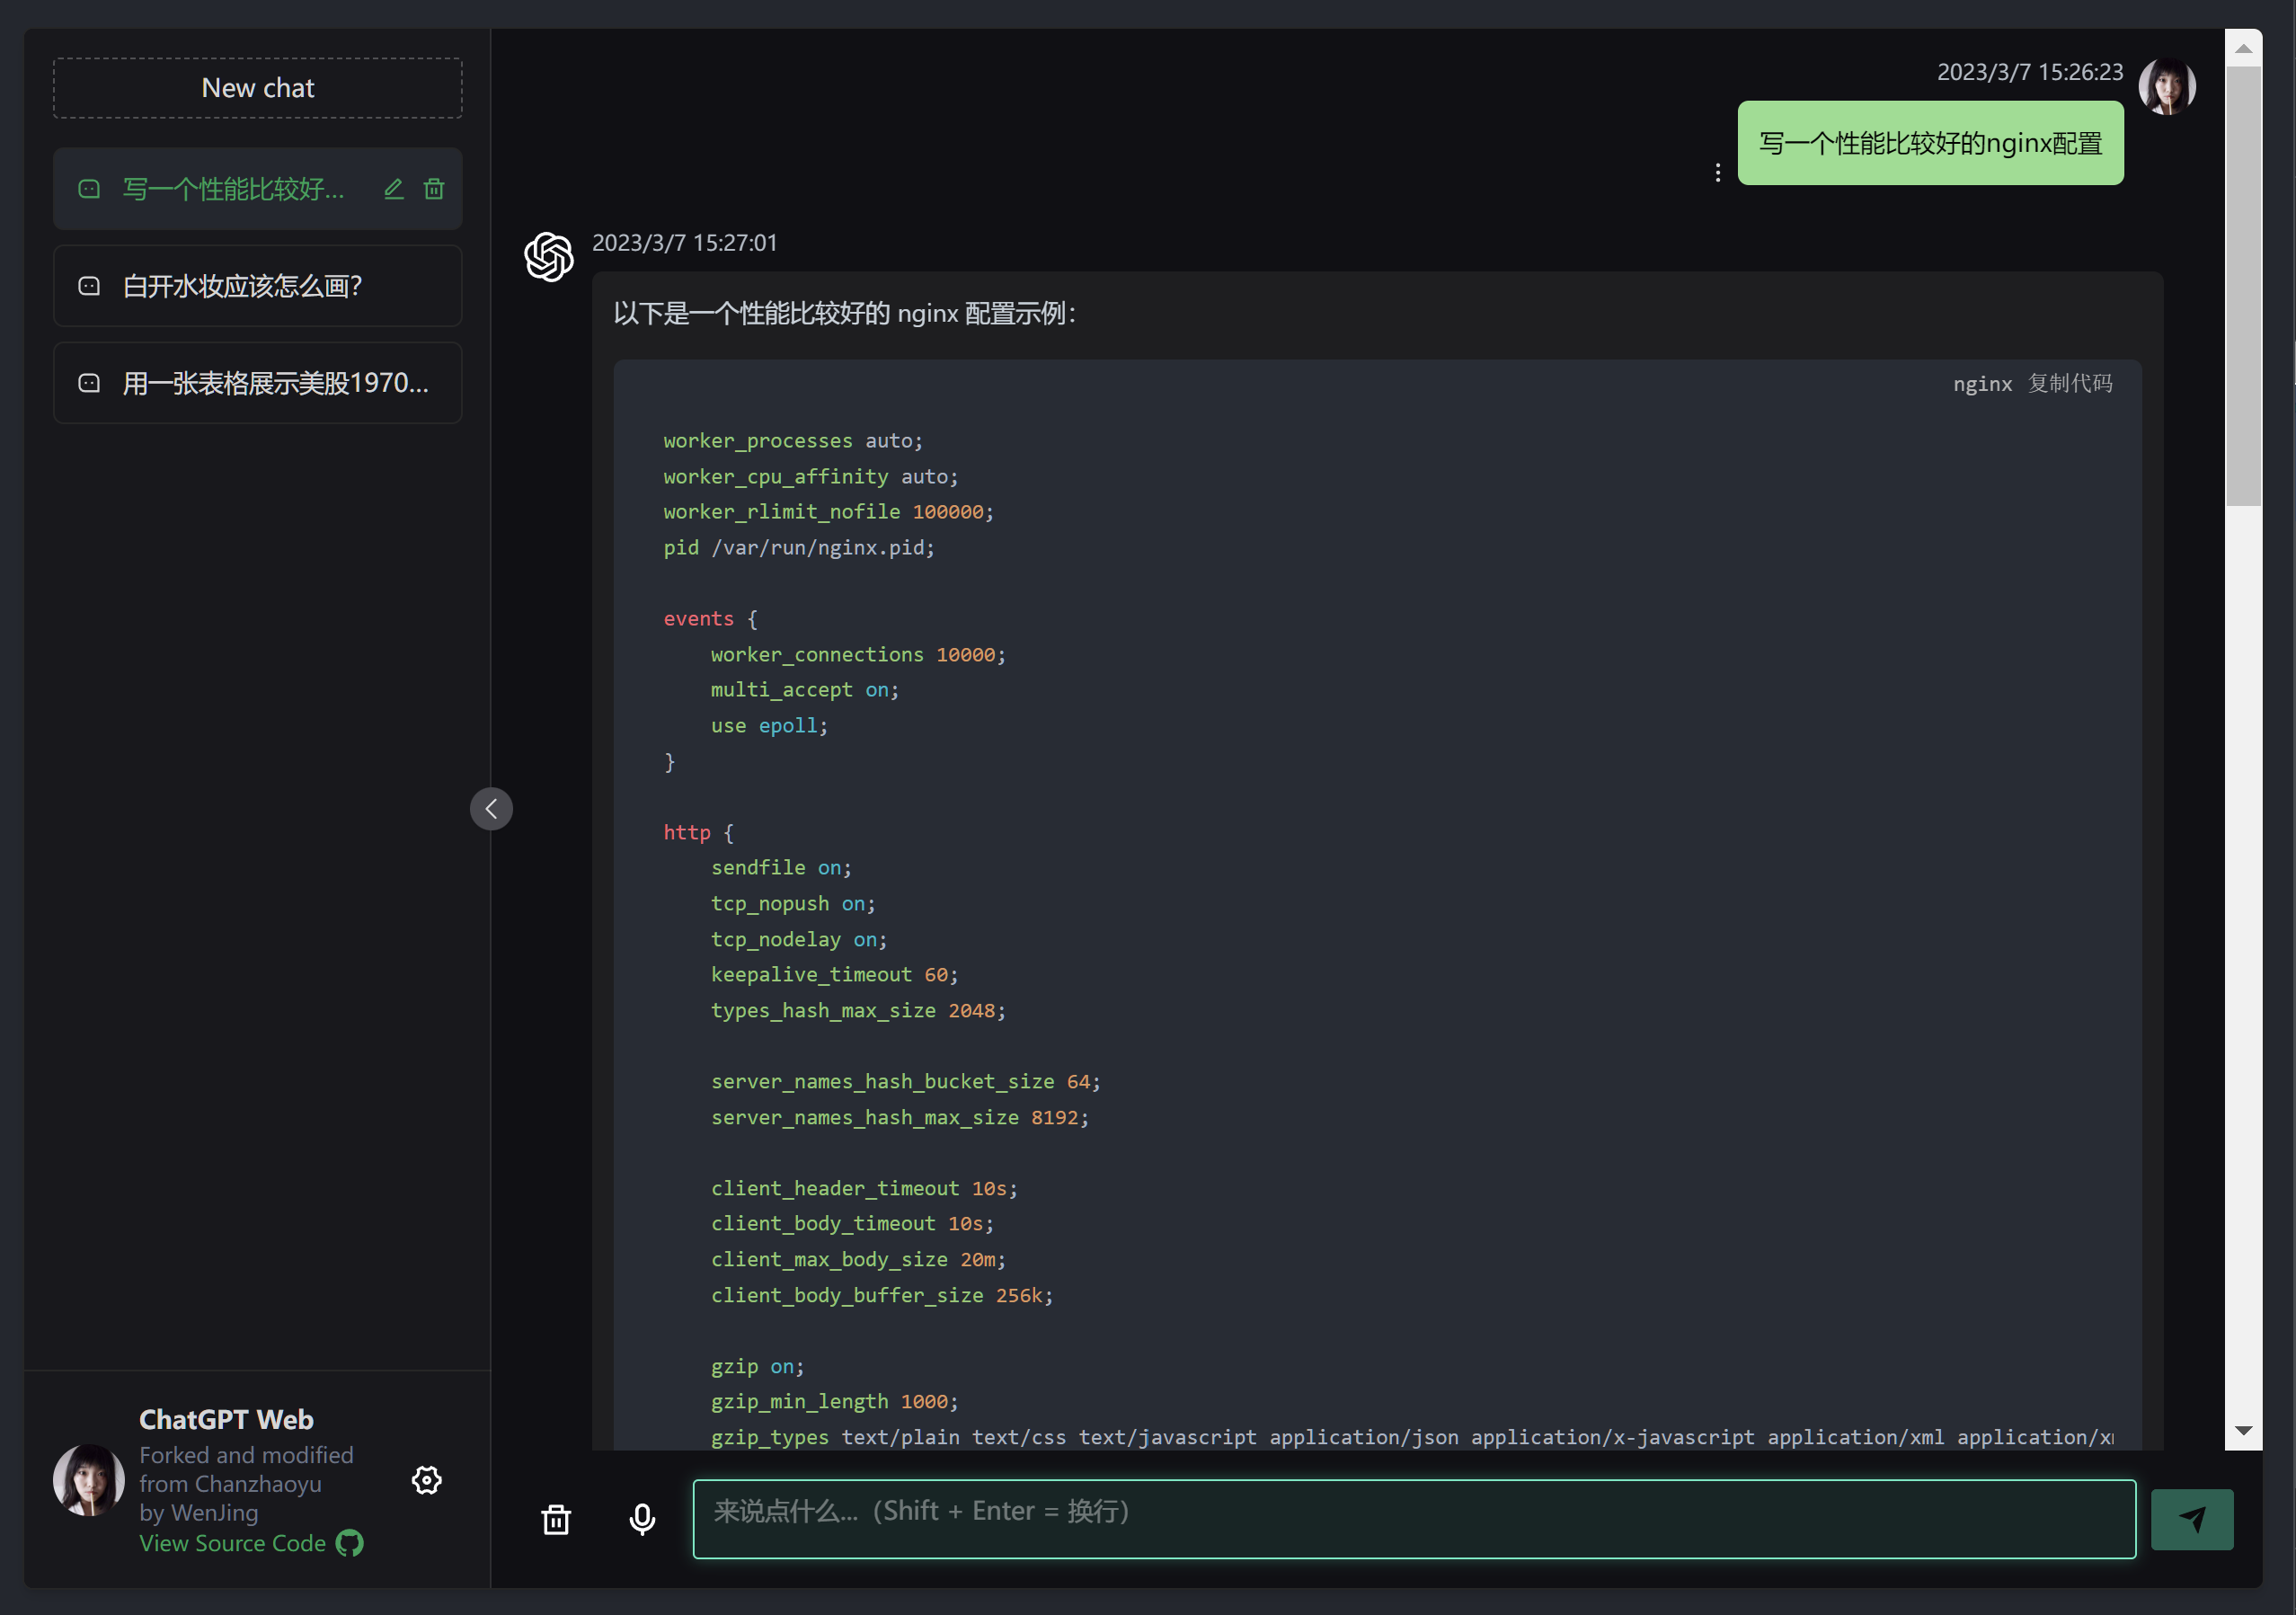
Task: Start a New chat
Action: [x=257, y=87]
